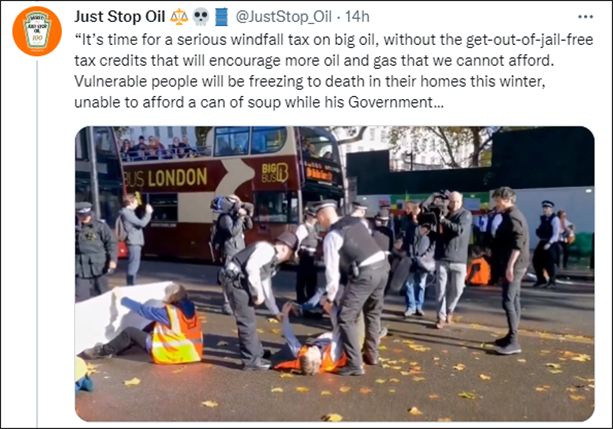Open the three-dot more options menu
The width and height of the screenshot is (613, 429).
[x=585, y=17]
